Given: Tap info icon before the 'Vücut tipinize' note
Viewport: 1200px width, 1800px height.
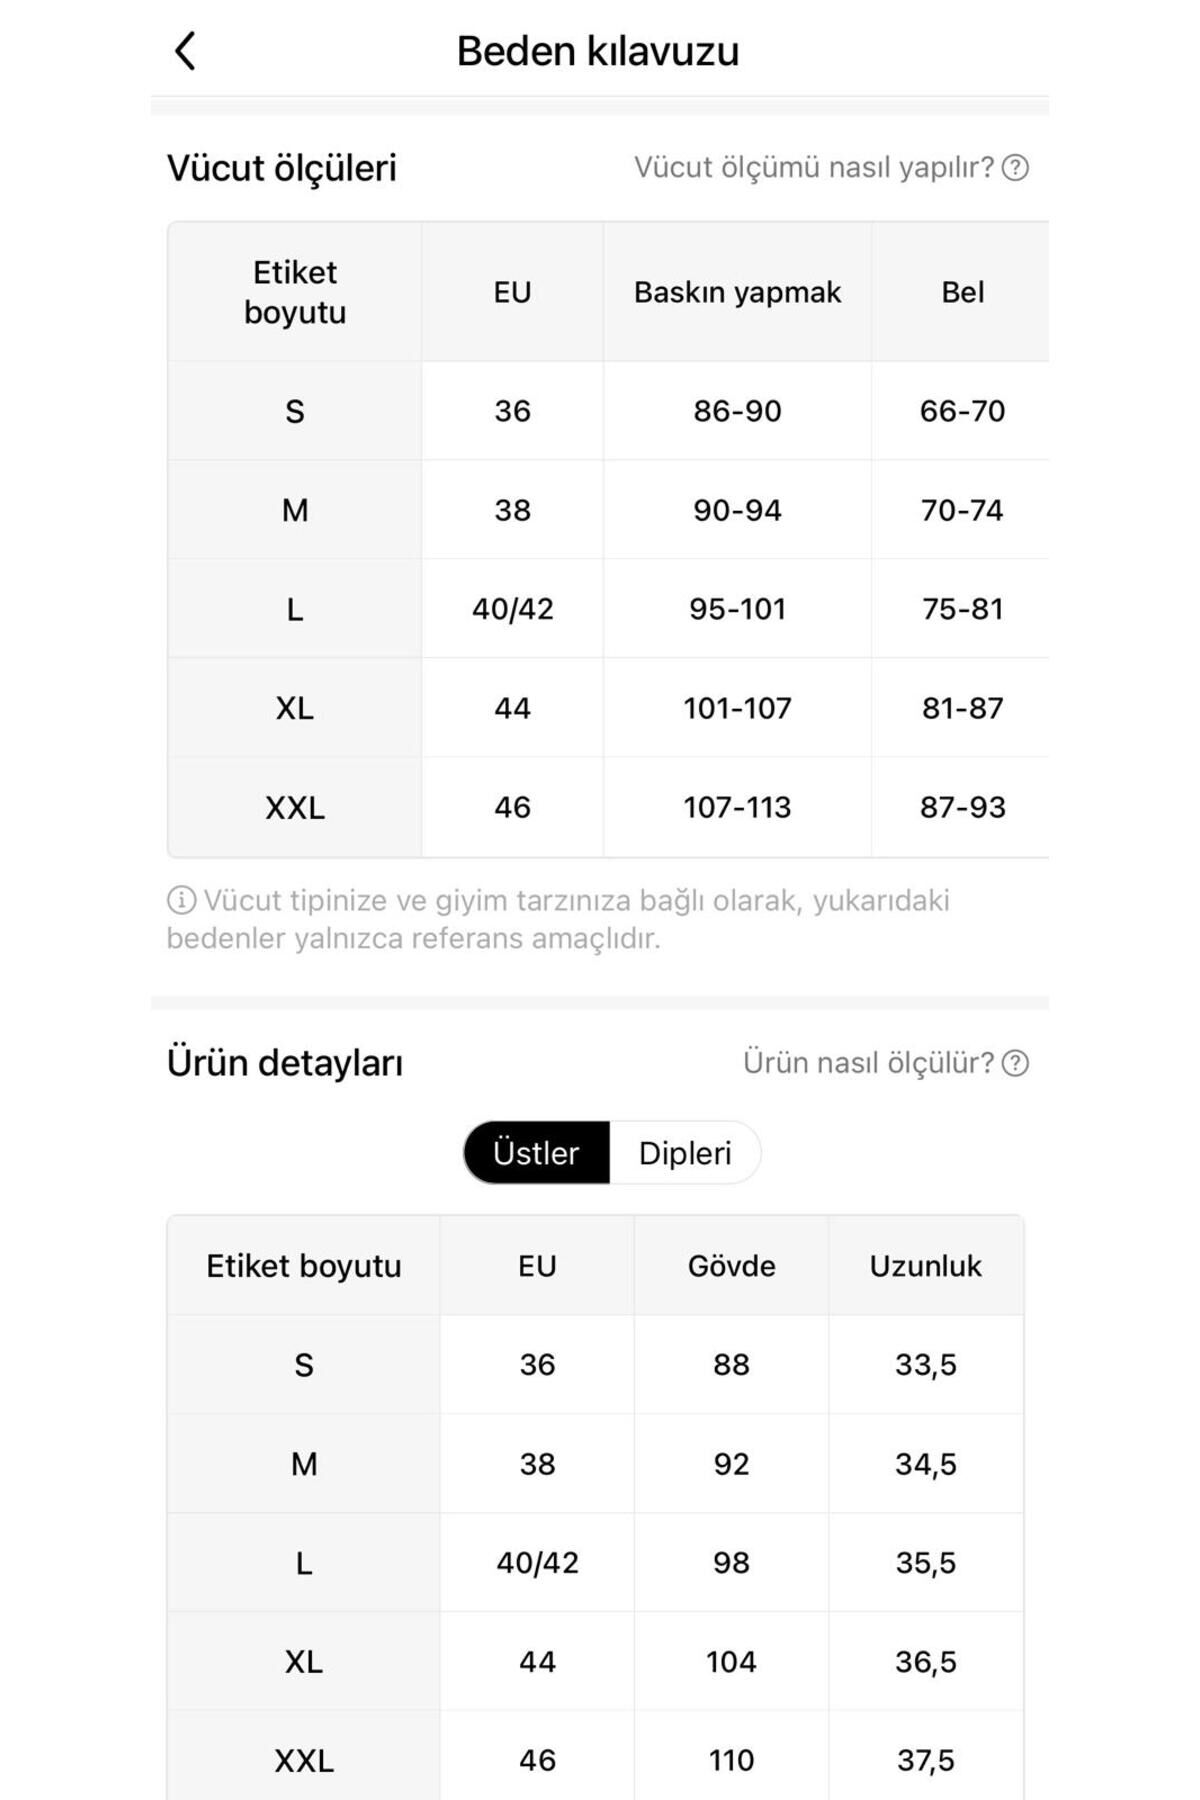Looking at the screenshot, I should [x=181, y=900].
